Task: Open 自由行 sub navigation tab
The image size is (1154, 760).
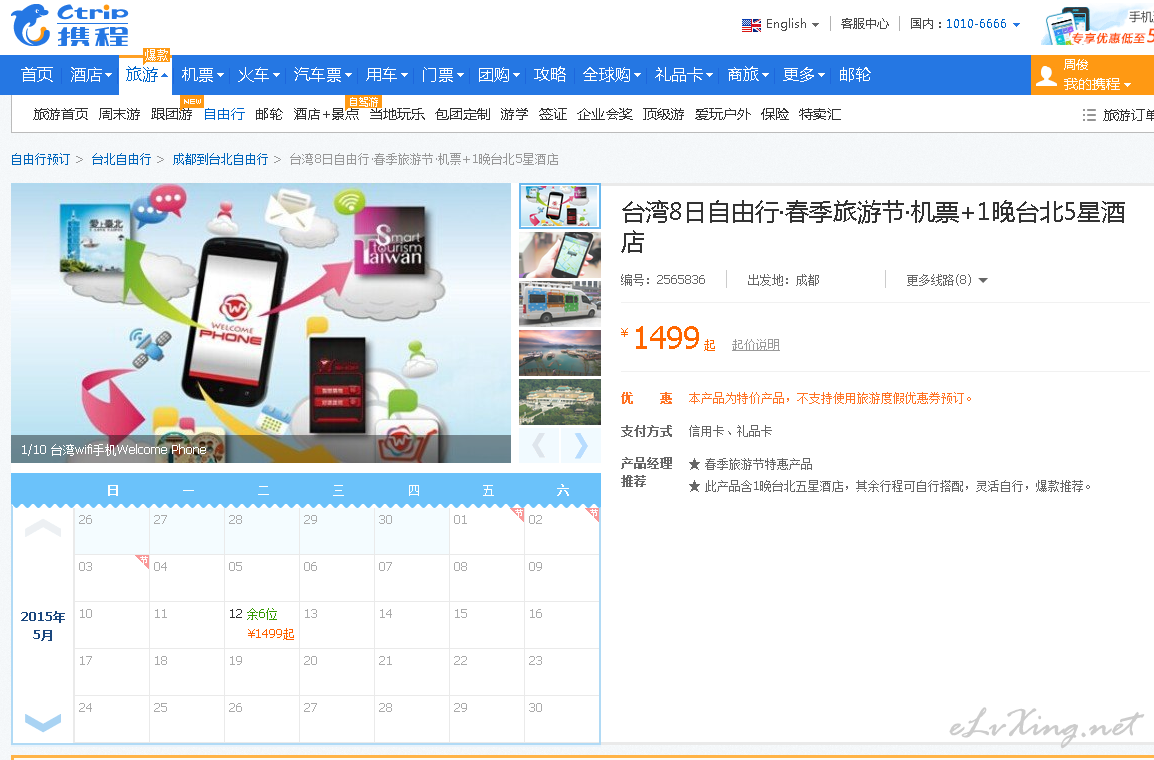Action: tap(224, 115)
